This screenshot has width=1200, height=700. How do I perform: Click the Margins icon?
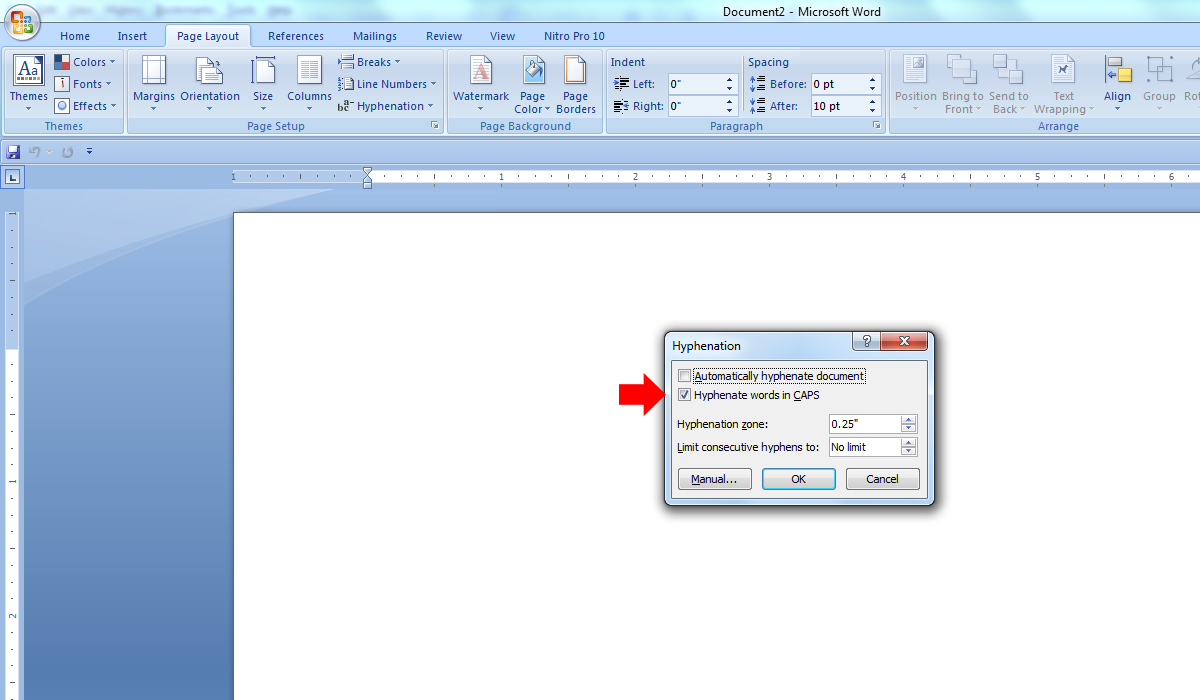coord(153,72)
